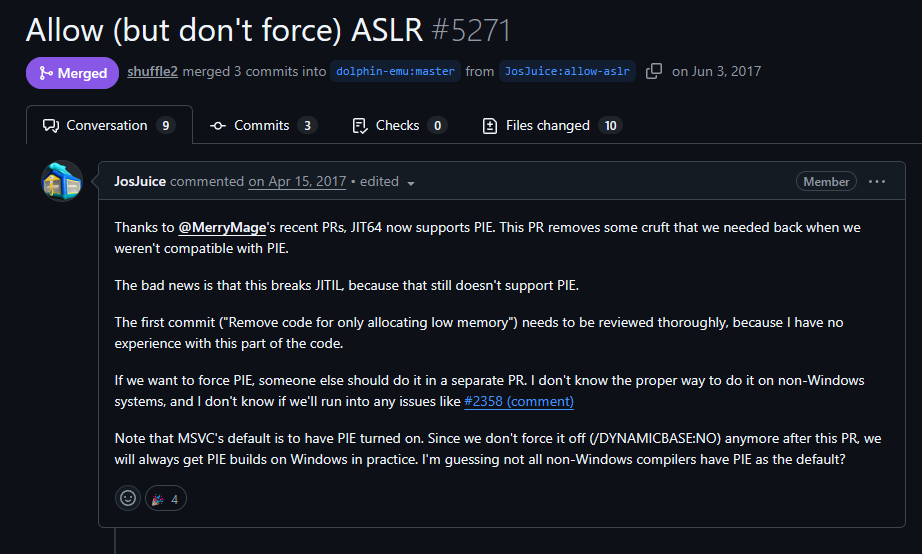This screenshot has width=922, height=554.
Task: Open the JosJuice:allow-aslr head branch link
Action: [x=567, y=72]
